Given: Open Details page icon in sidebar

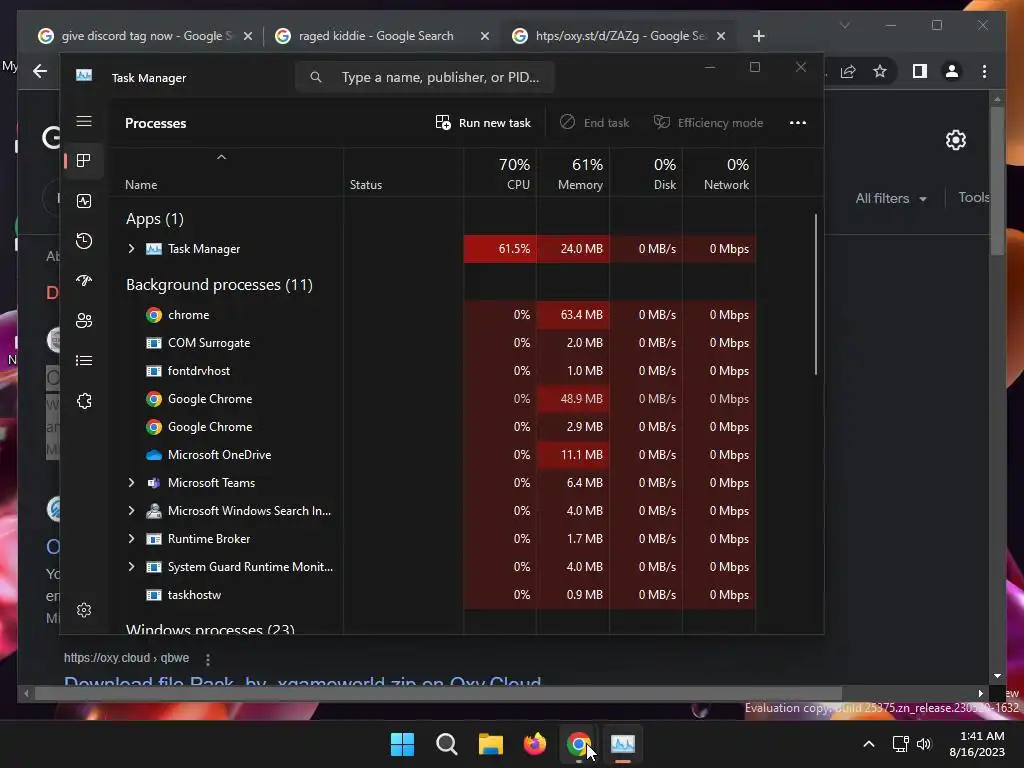Looking at the screenshot, I should click(84, 360).
